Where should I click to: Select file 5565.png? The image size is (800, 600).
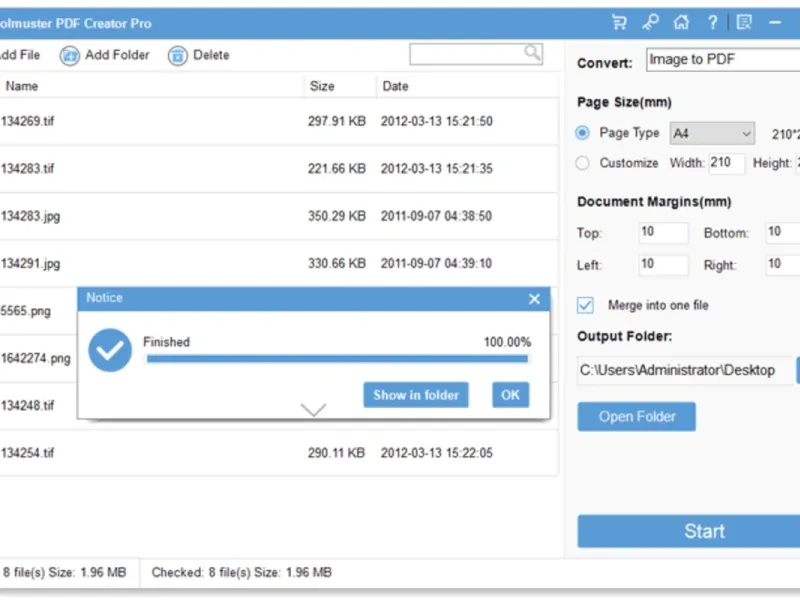pyautogui.click(x=26, y=311)
